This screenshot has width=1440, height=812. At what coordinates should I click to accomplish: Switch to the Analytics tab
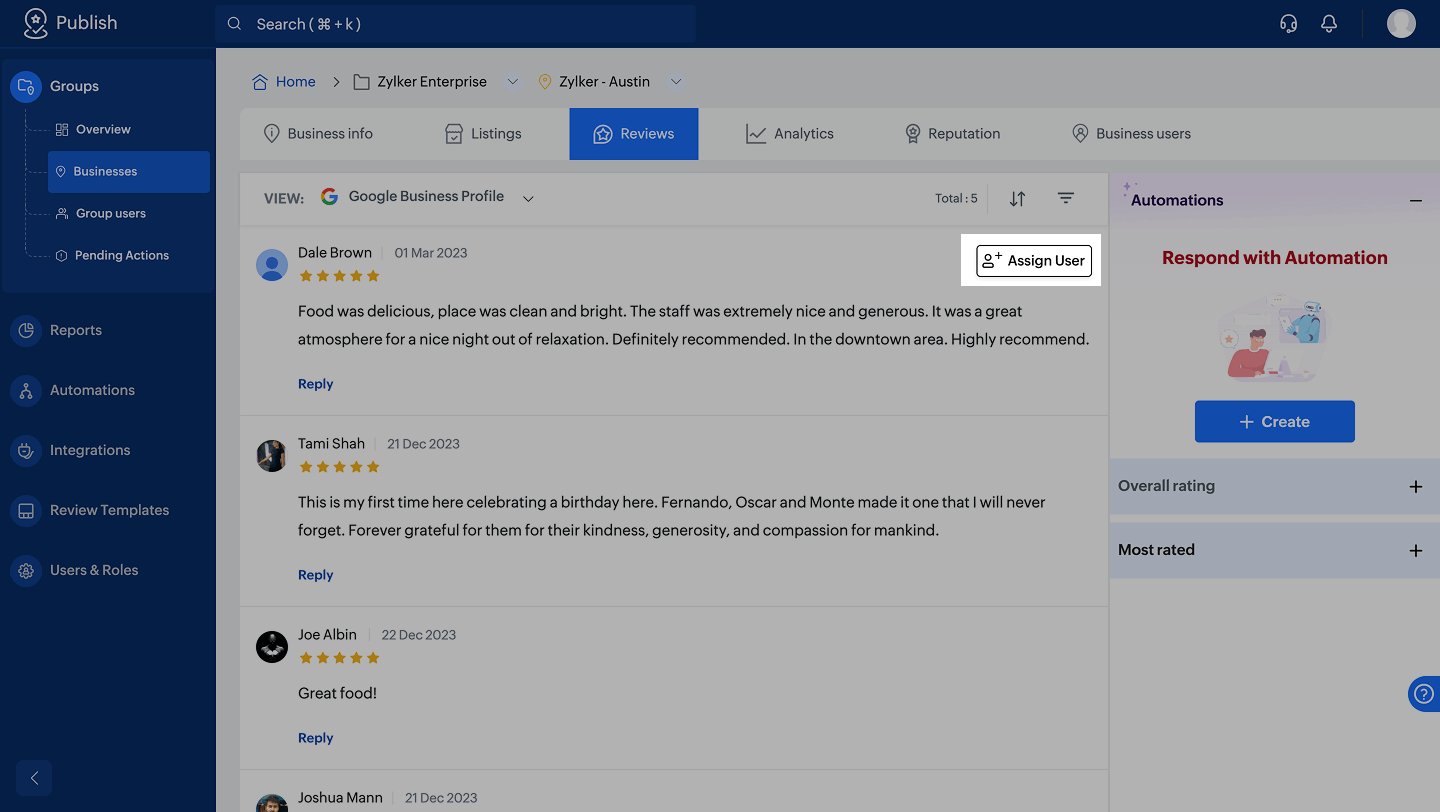tap(790, 134)
